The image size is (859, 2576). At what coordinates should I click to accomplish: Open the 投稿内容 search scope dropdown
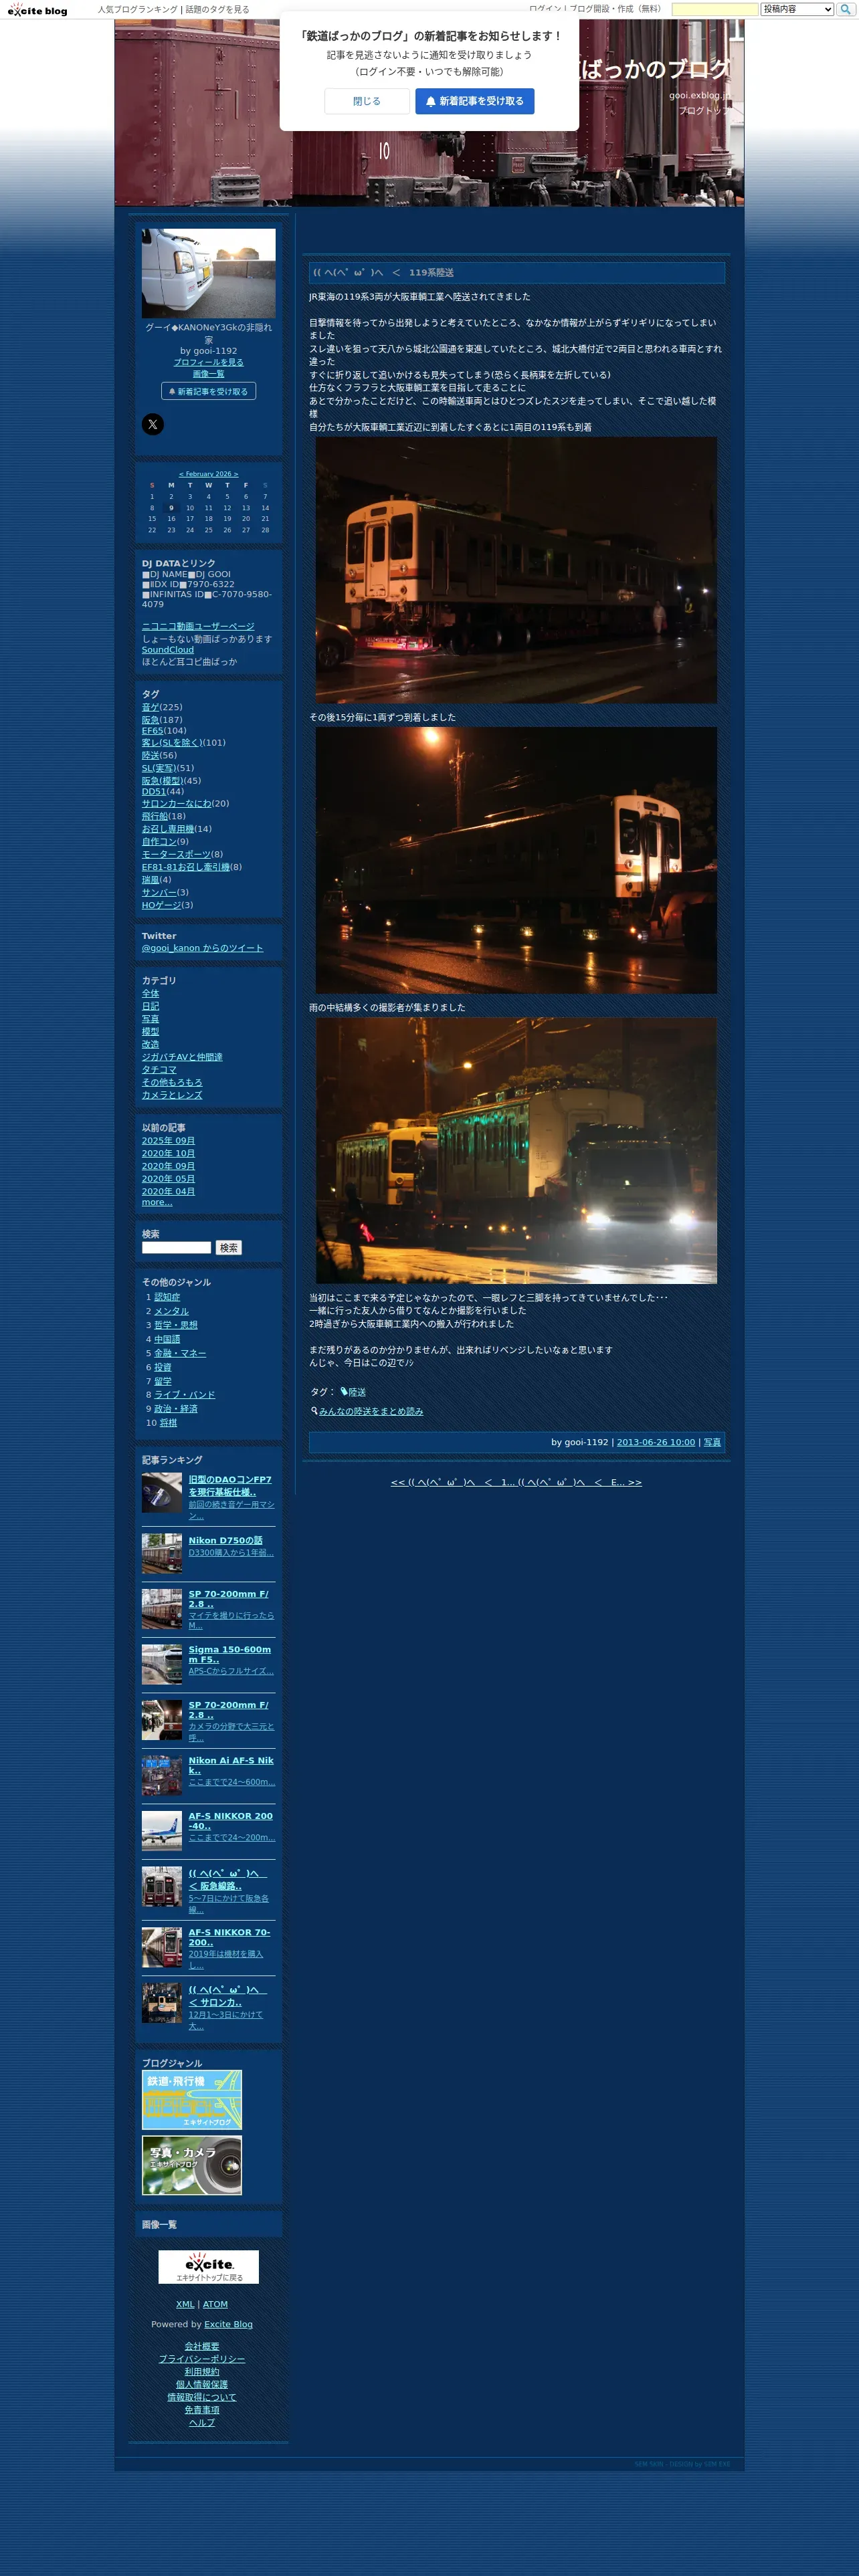click(x=797, y=9)
